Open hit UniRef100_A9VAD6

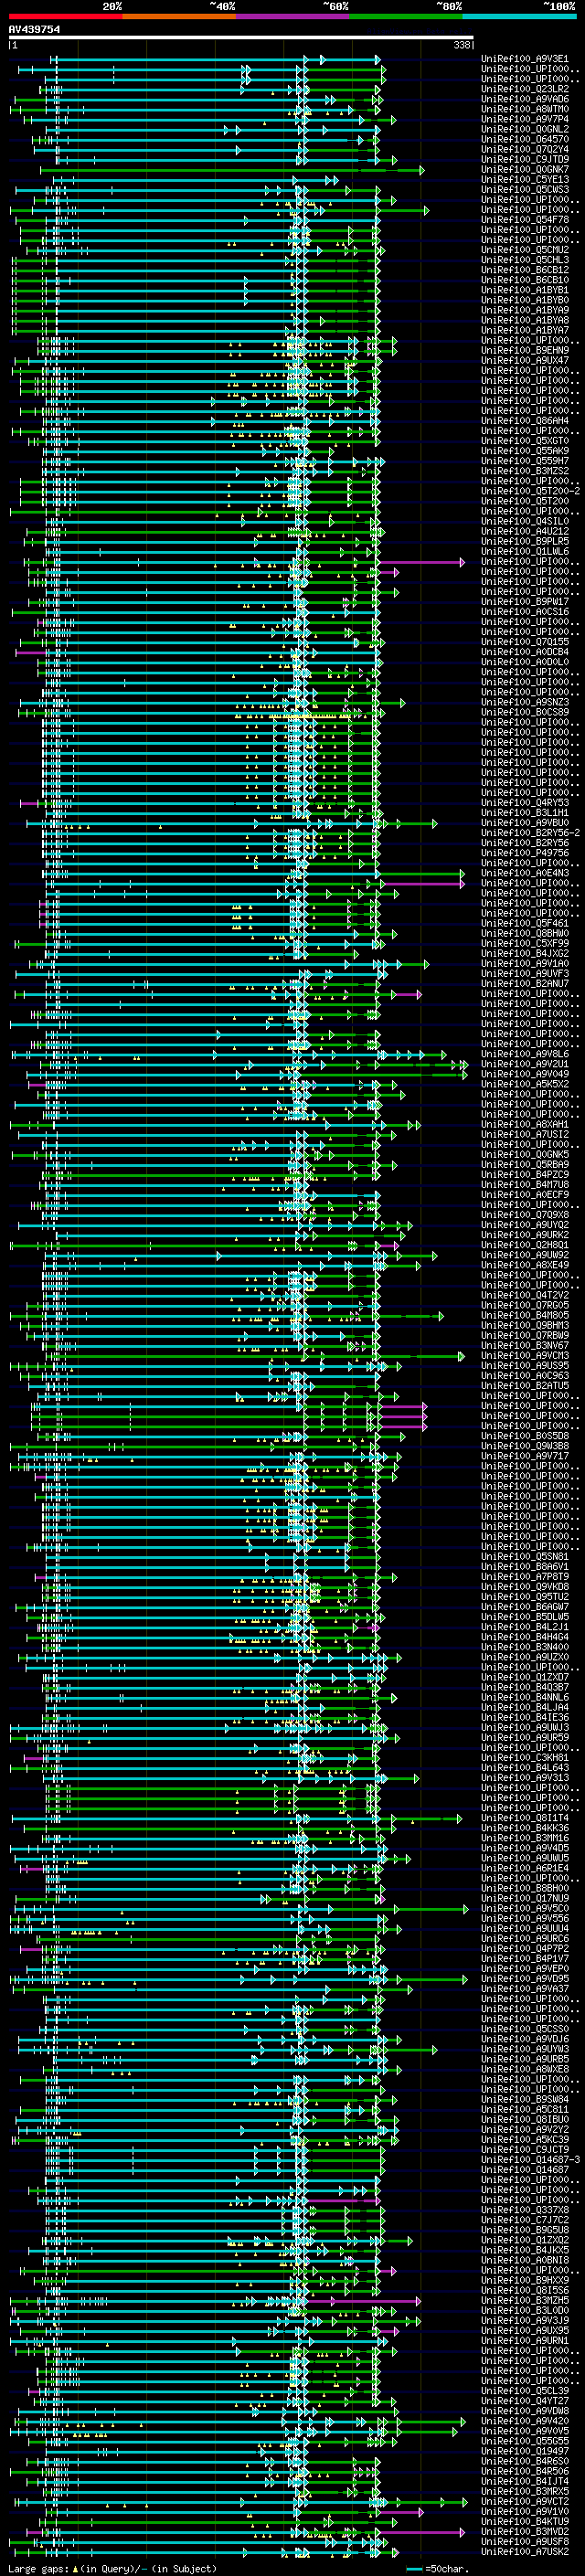point(525,99)
